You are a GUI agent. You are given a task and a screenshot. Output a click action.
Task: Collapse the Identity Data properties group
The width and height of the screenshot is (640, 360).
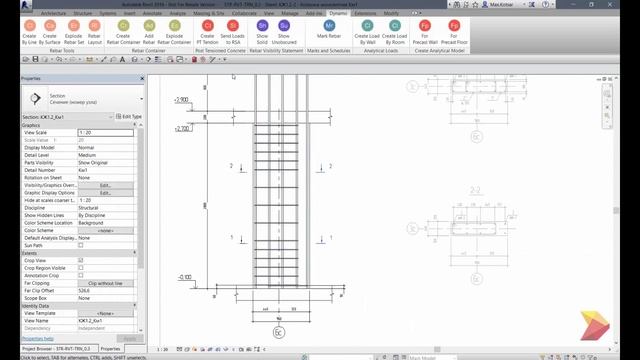(135, 306)
